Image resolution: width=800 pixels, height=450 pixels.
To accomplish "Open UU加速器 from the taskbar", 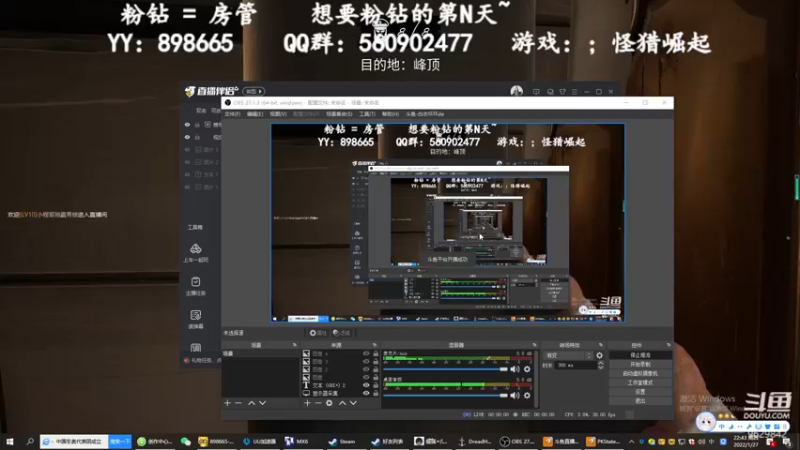I will [x=260, y=441].
